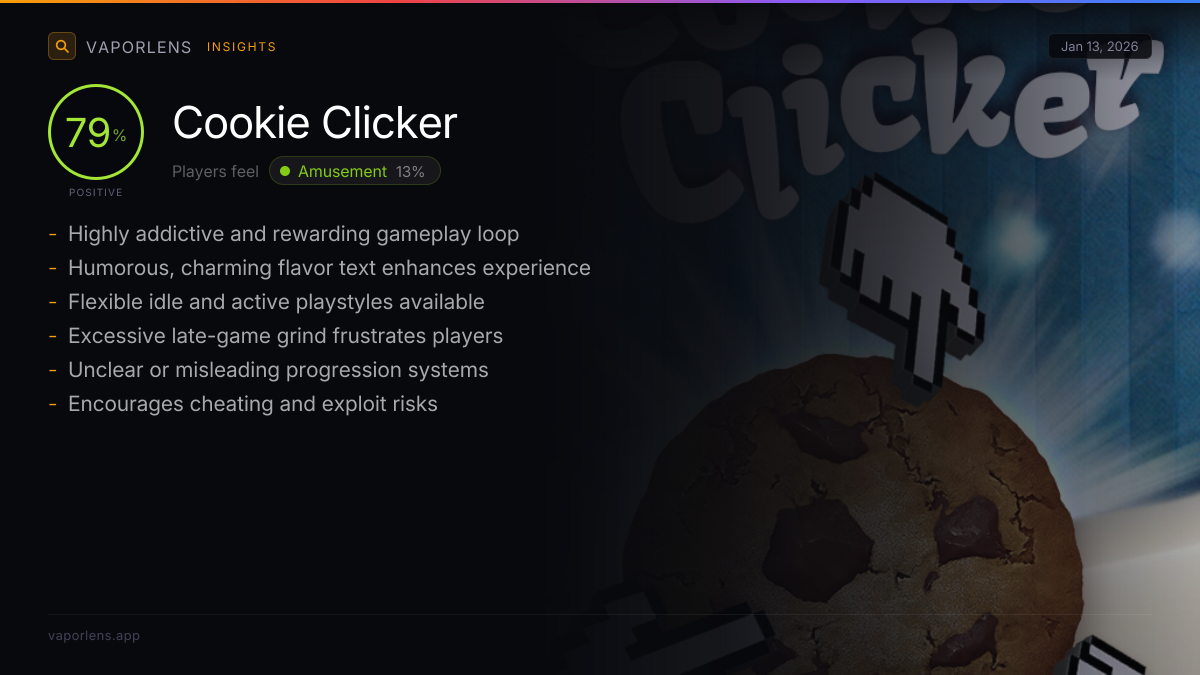The width and height of the screenshot is (1200, 675).
Task: Click the POSITIVE label under score
Action: (96, 192)
